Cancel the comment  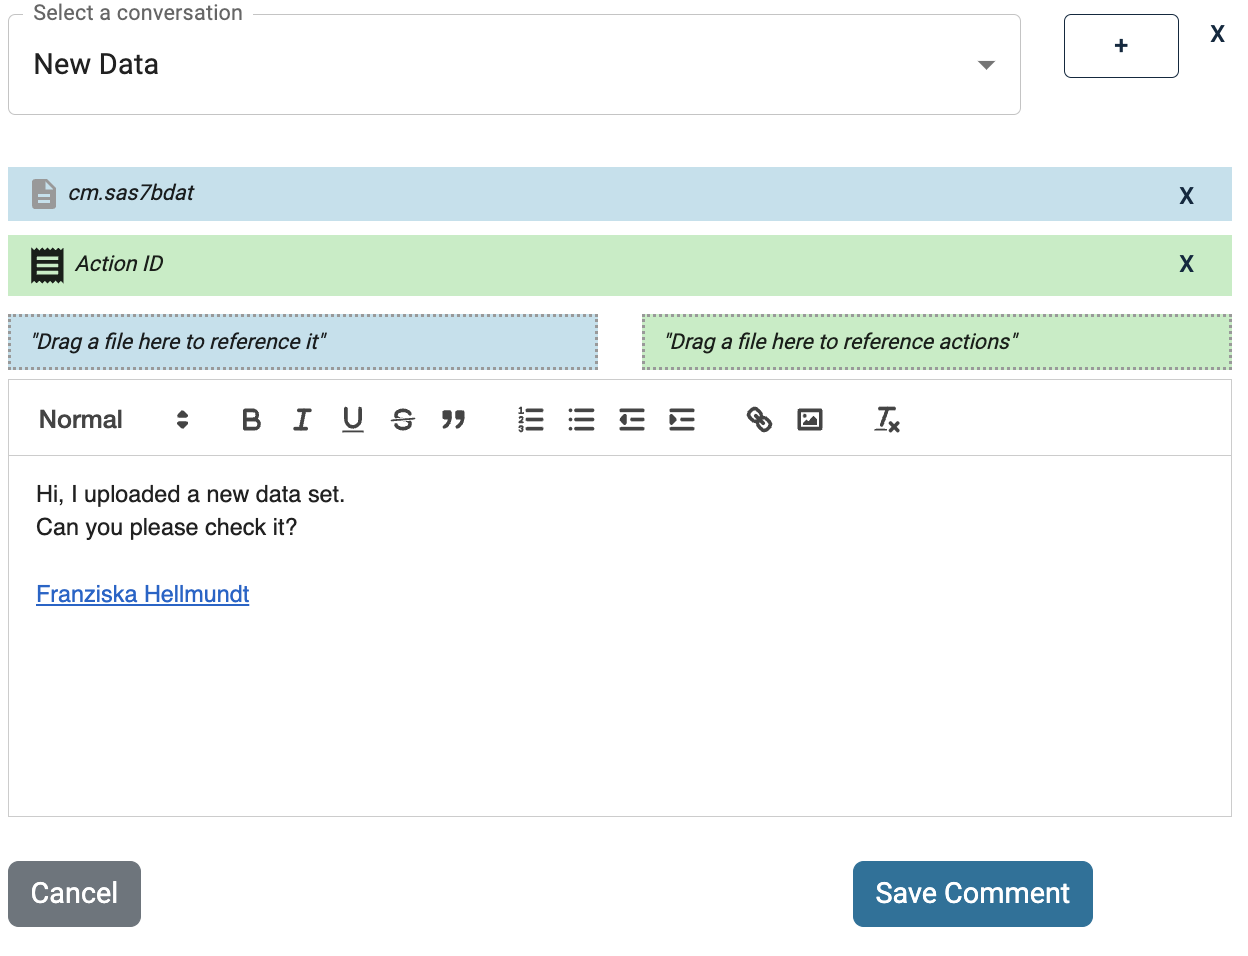[74, 894]
